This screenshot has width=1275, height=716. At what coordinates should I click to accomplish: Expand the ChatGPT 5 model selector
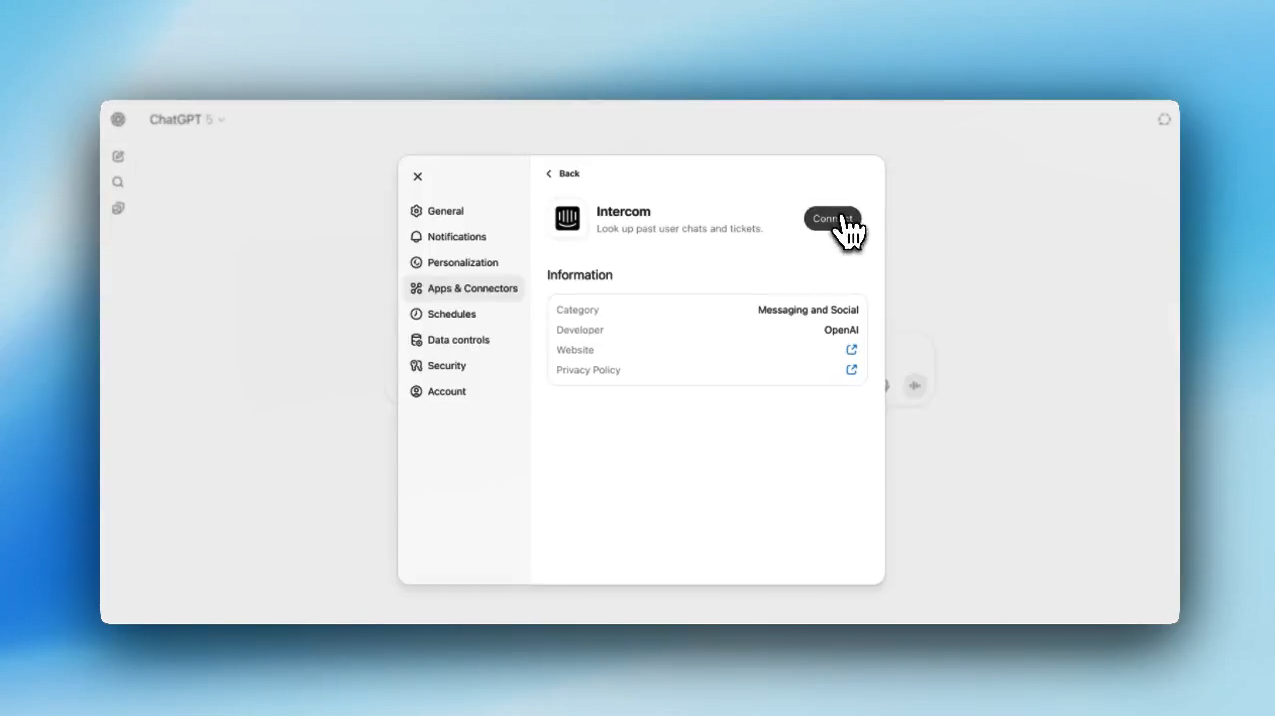click(x=187, y=120)
